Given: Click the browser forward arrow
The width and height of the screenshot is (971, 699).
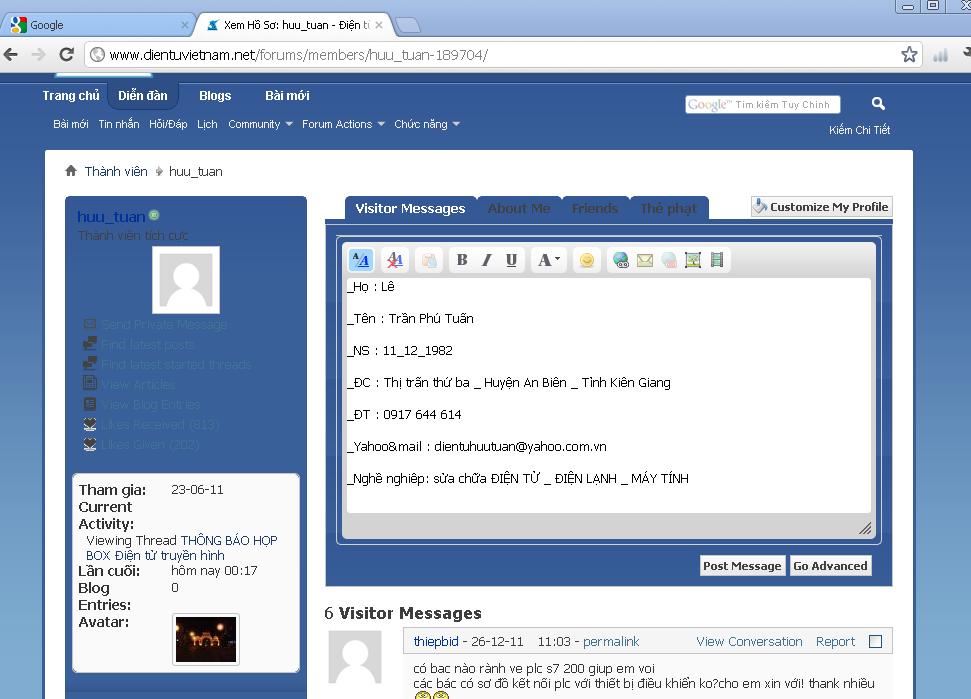Looking at the screenshot, I should click(38, 54).
